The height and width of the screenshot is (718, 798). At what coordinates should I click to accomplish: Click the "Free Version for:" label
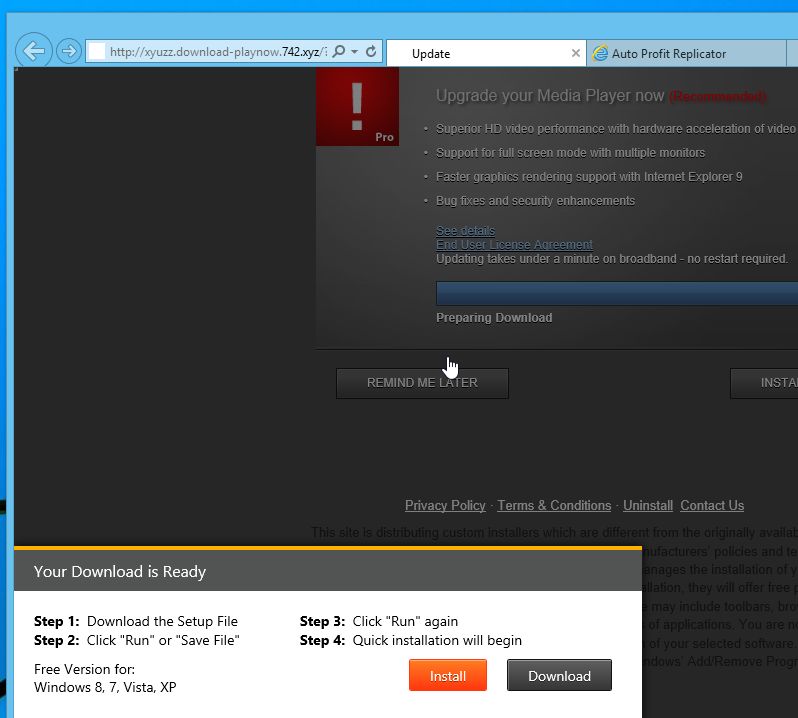(x=84, y=669)
